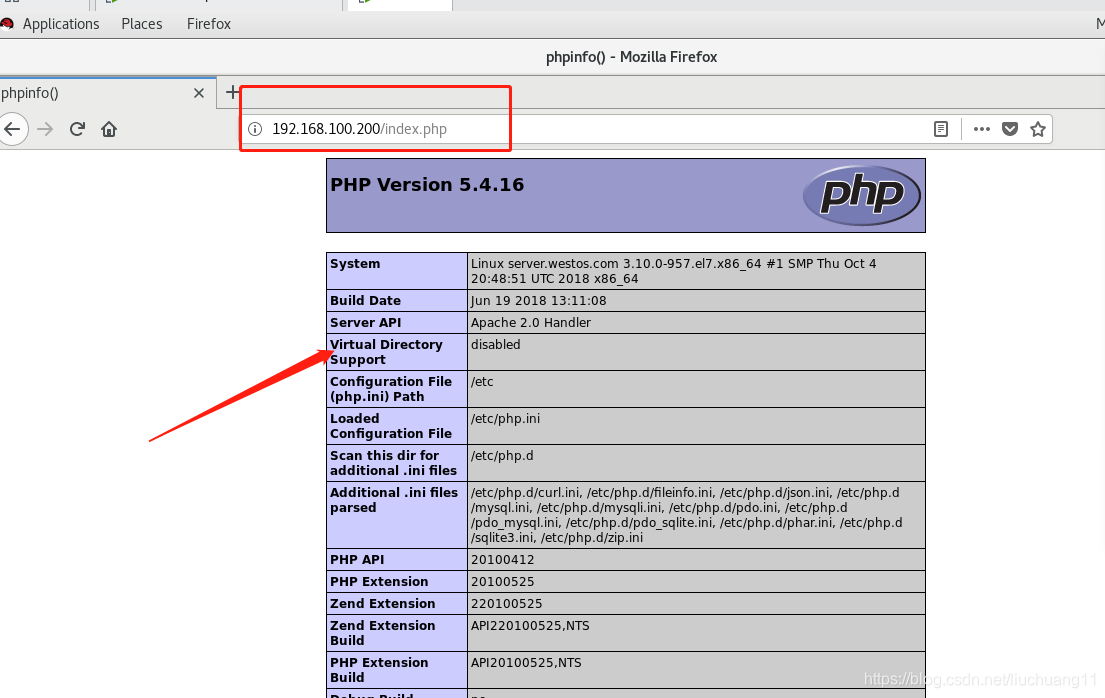Open the Firefox home page icon

coord(109,129)
